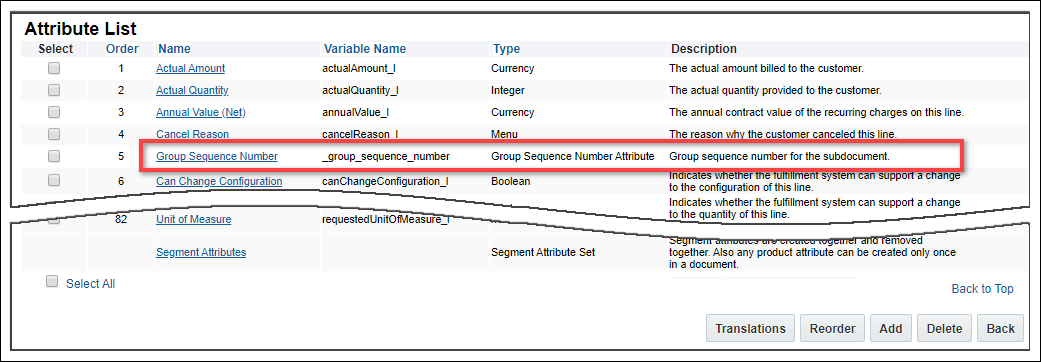Open the Can Change Configuration link
This screenshot has height=362, width=1041.
(219, 181)
